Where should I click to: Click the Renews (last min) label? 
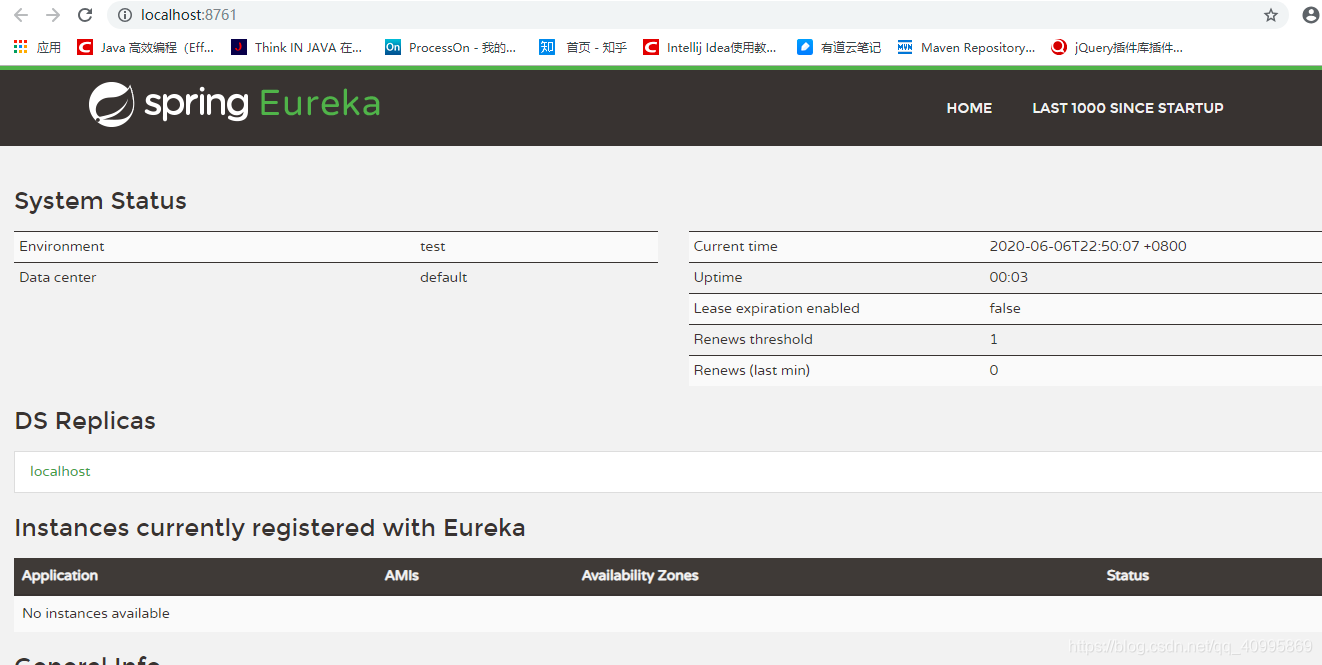pos(752,370)
